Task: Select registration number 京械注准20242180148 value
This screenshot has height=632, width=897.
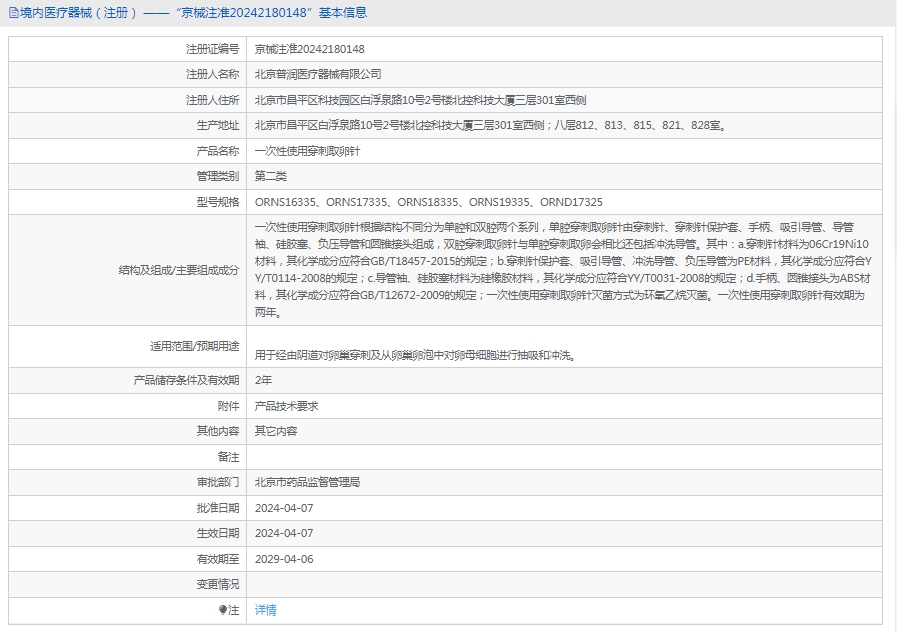Action: (309, 49)
